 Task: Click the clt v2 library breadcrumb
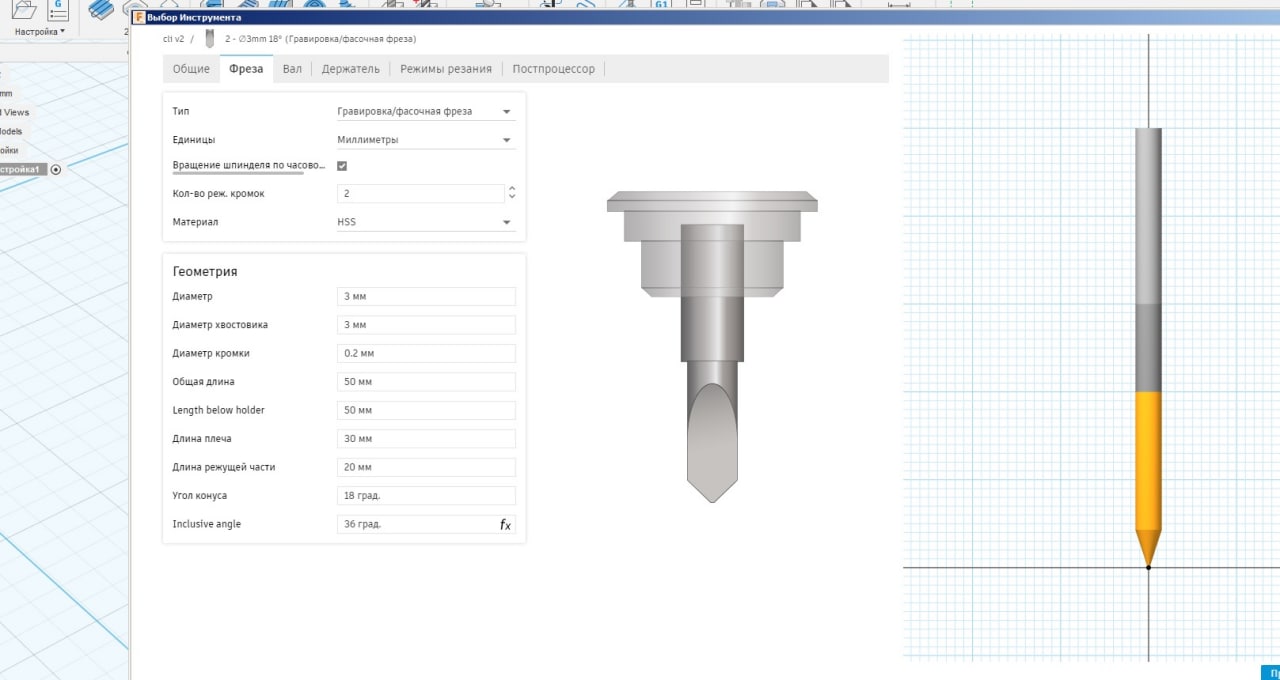173,39
